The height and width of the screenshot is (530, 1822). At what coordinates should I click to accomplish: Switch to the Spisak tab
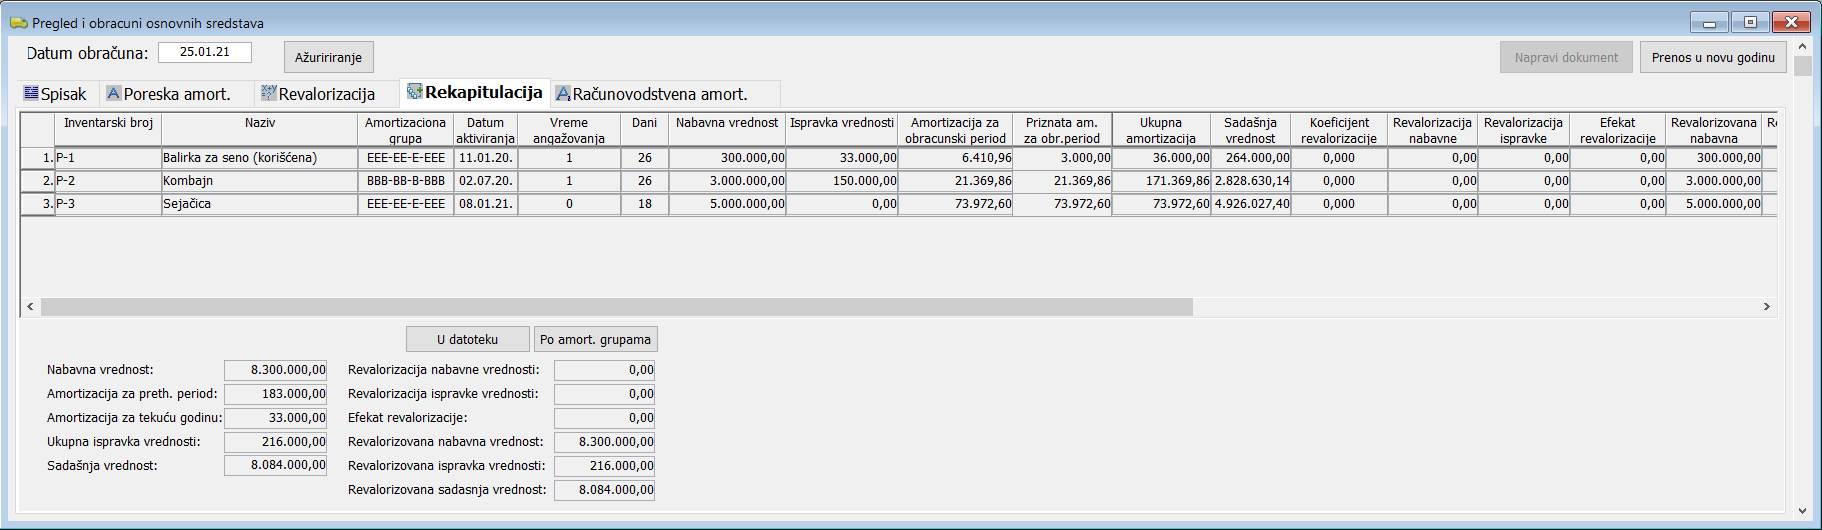point(57,94)
